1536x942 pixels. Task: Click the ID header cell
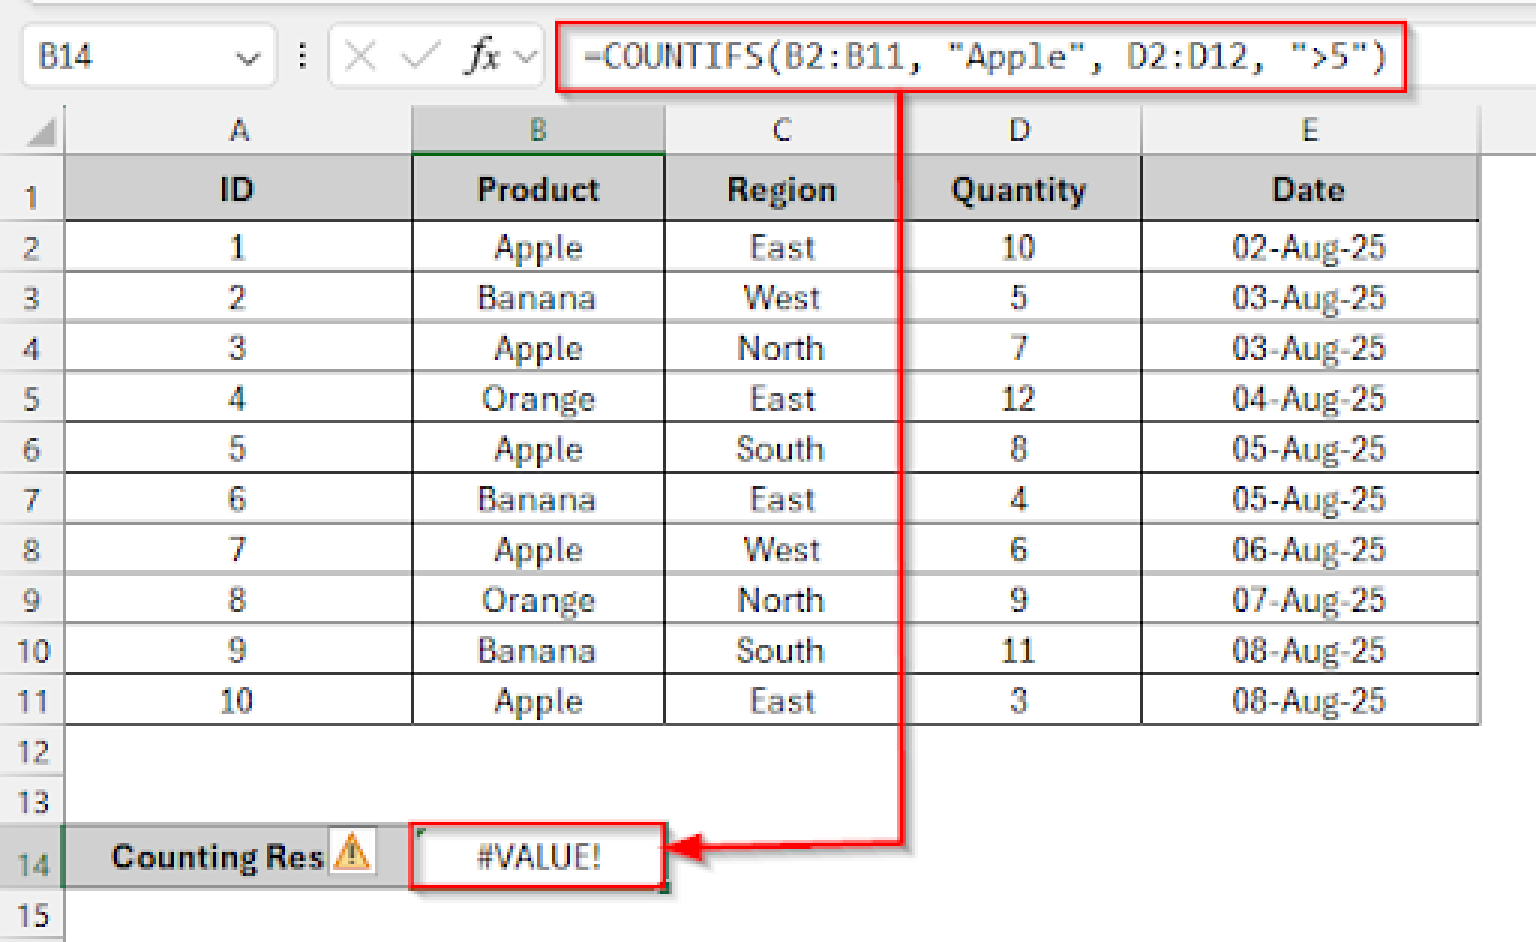tap(238, 189)
